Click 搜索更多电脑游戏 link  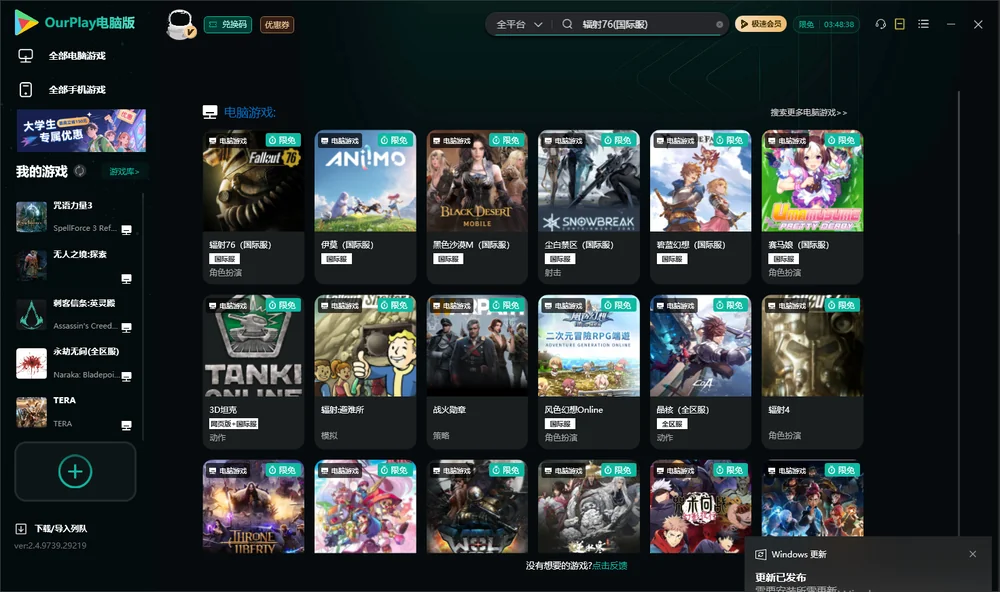(809, 112)
